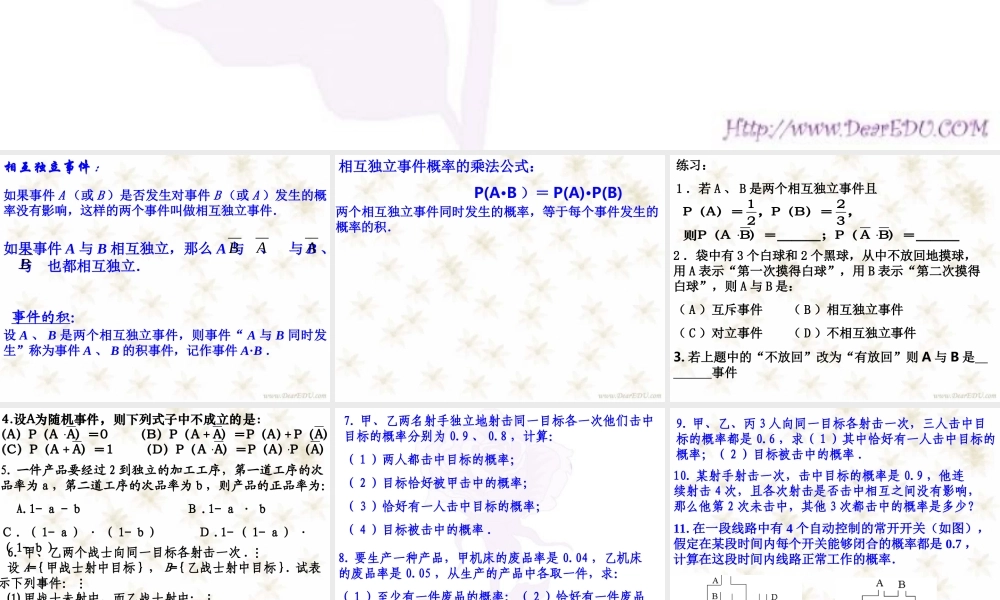Click sub-item (4) 目标被击中的概率
Image resolution: width=1000 pixels, height=600 pixels.
(x=420, y=529)
